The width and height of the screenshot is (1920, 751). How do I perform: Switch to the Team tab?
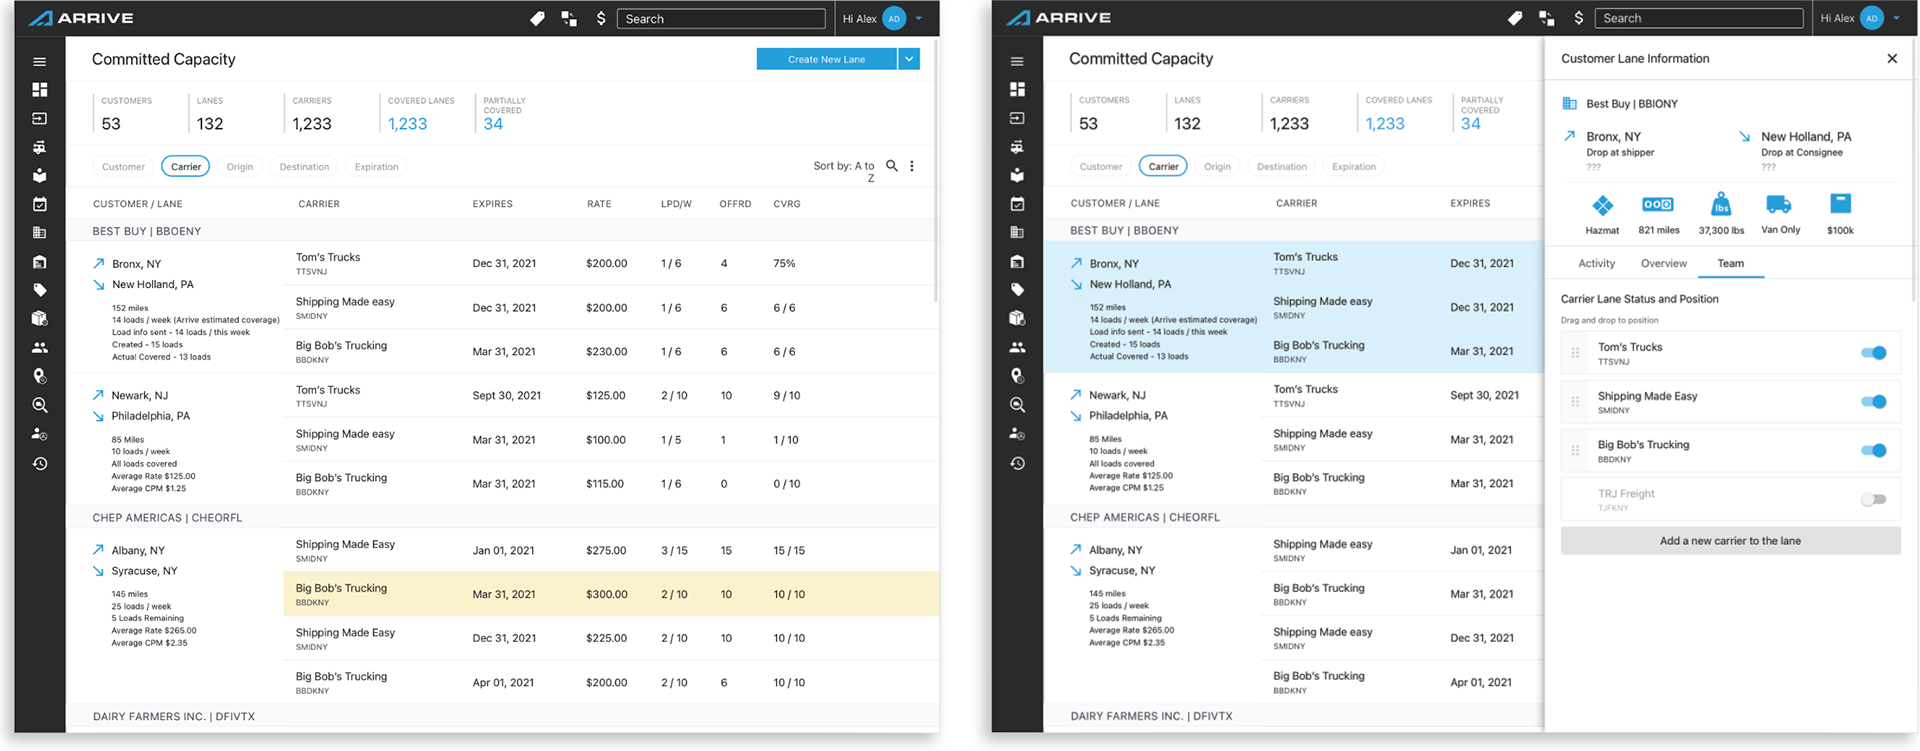[1730, 263]
